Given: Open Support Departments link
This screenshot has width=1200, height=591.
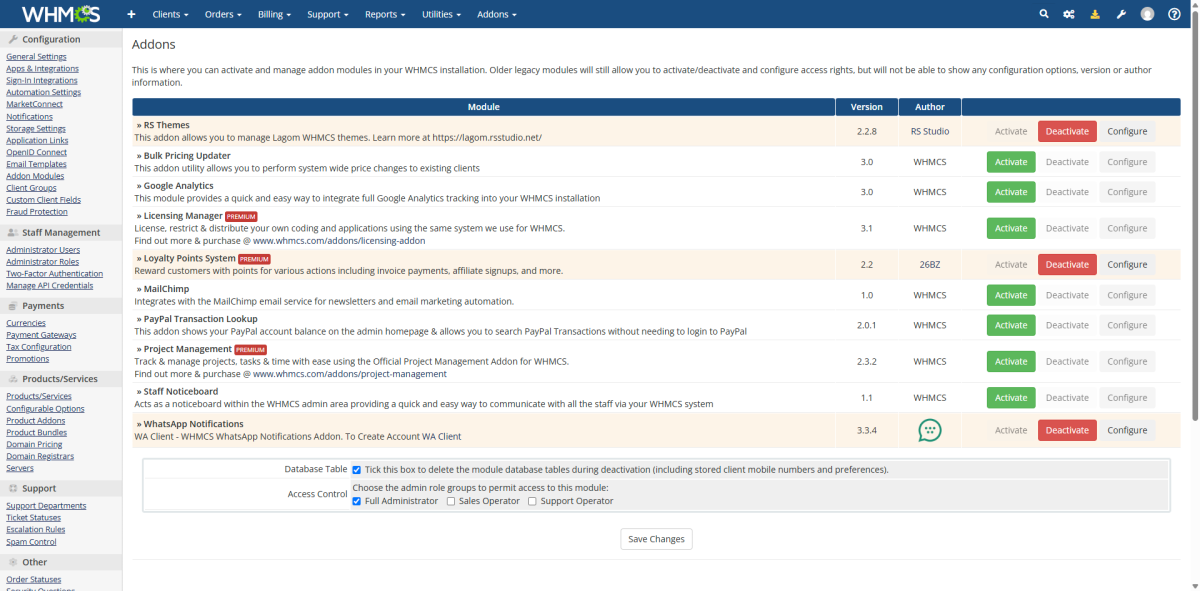Looking at the screenshot, I should point(46,506).
